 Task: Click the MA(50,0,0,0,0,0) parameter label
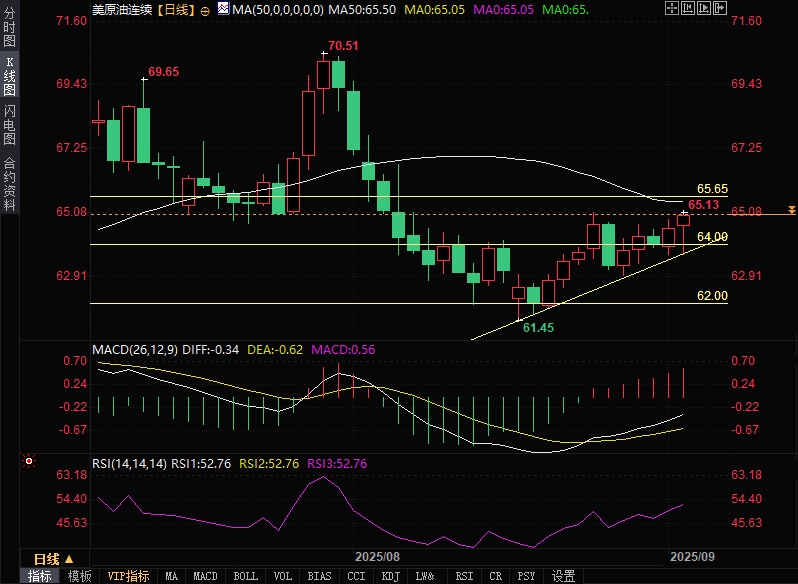pyautogui.click(x=278, y=9)
